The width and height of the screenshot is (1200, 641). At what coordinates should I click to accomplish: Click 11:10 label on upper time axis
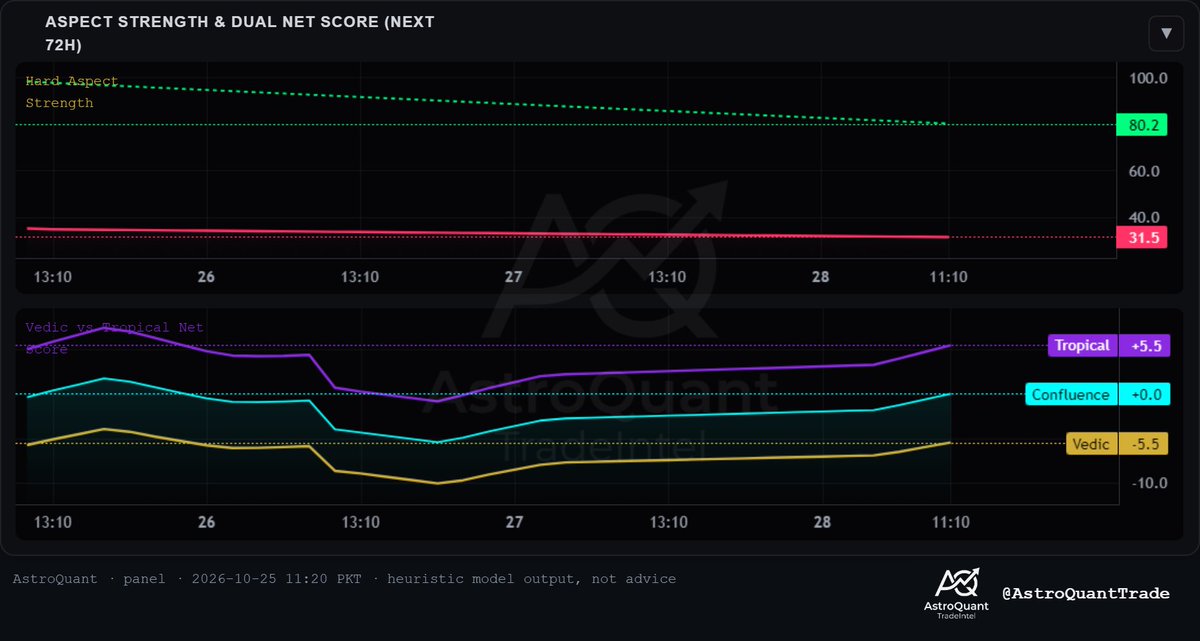click(950, 276)
